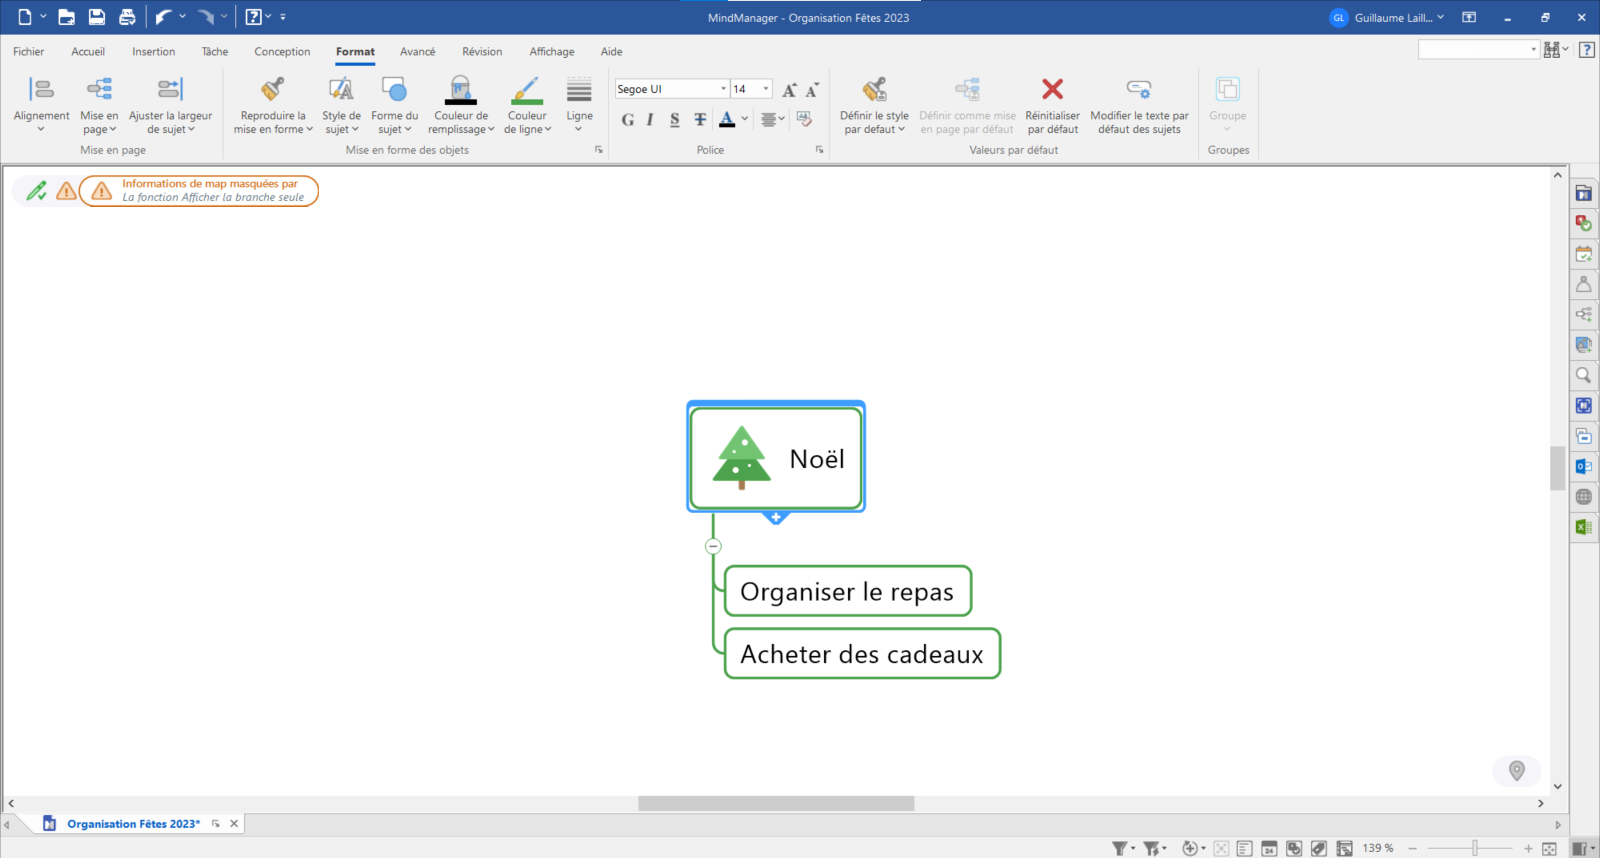This screenshot has height=858, width=1600.
Task: Collapse the Noël branch subtopics
Action: [x=713, y=546]
